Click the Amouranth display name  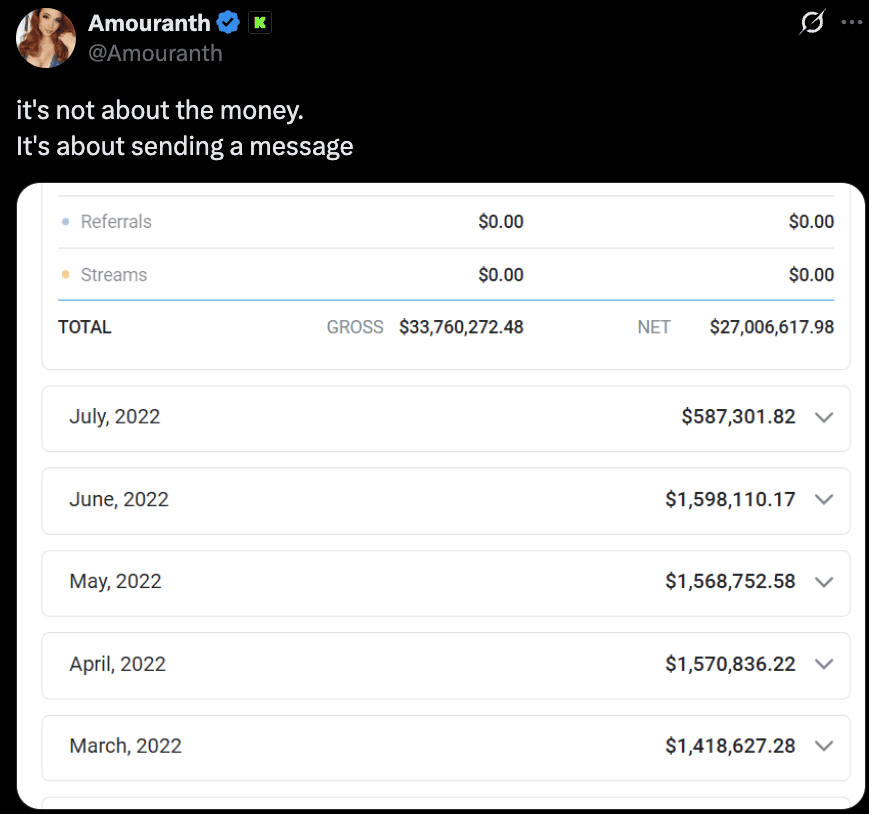(150, 23)
